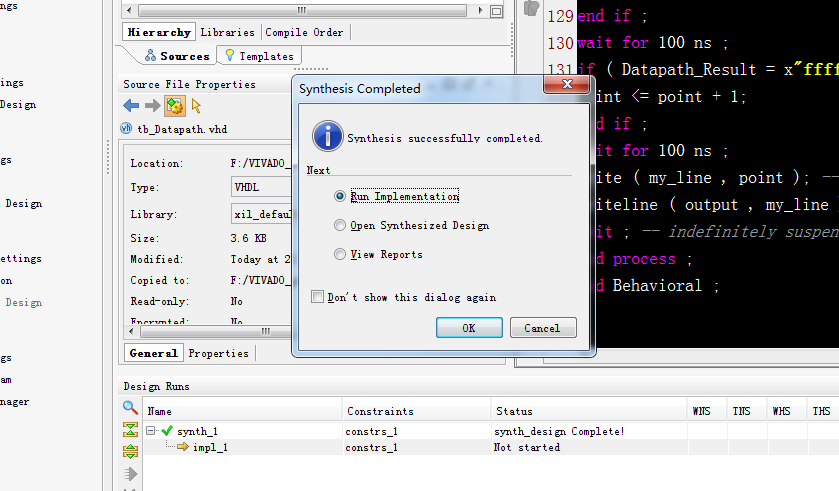Enable Don't show this dialog again
The width and height of the screenshot is (839, 491).
tap(317, 297)
